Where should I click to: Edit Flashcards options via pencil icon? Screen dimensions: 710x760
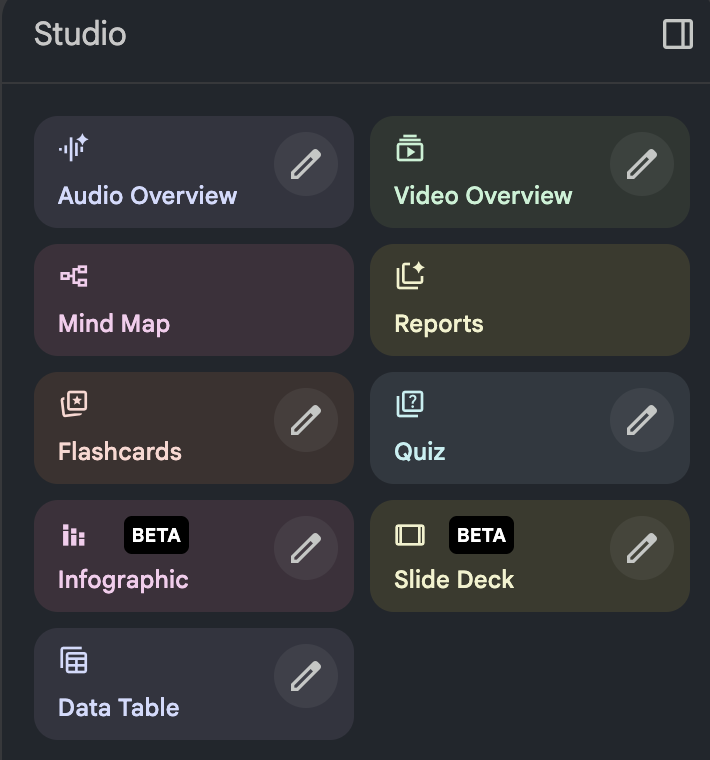tap(306, 420)
